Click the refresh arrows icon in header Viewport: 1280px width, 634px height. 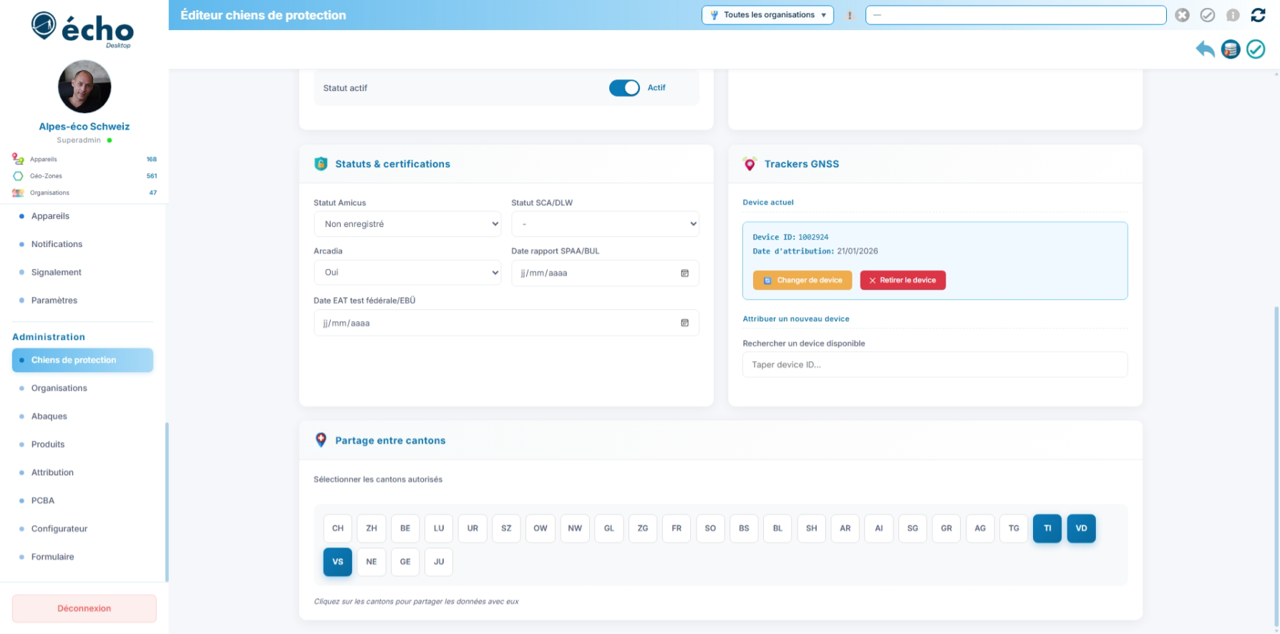pyautogui.click(x=1258, y=15)
